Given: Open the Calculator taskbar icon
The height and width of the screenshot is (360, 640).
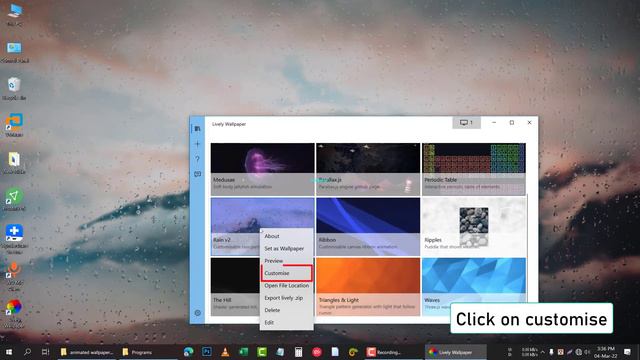Looking at the screenshot, I should (x=298, y=352).
